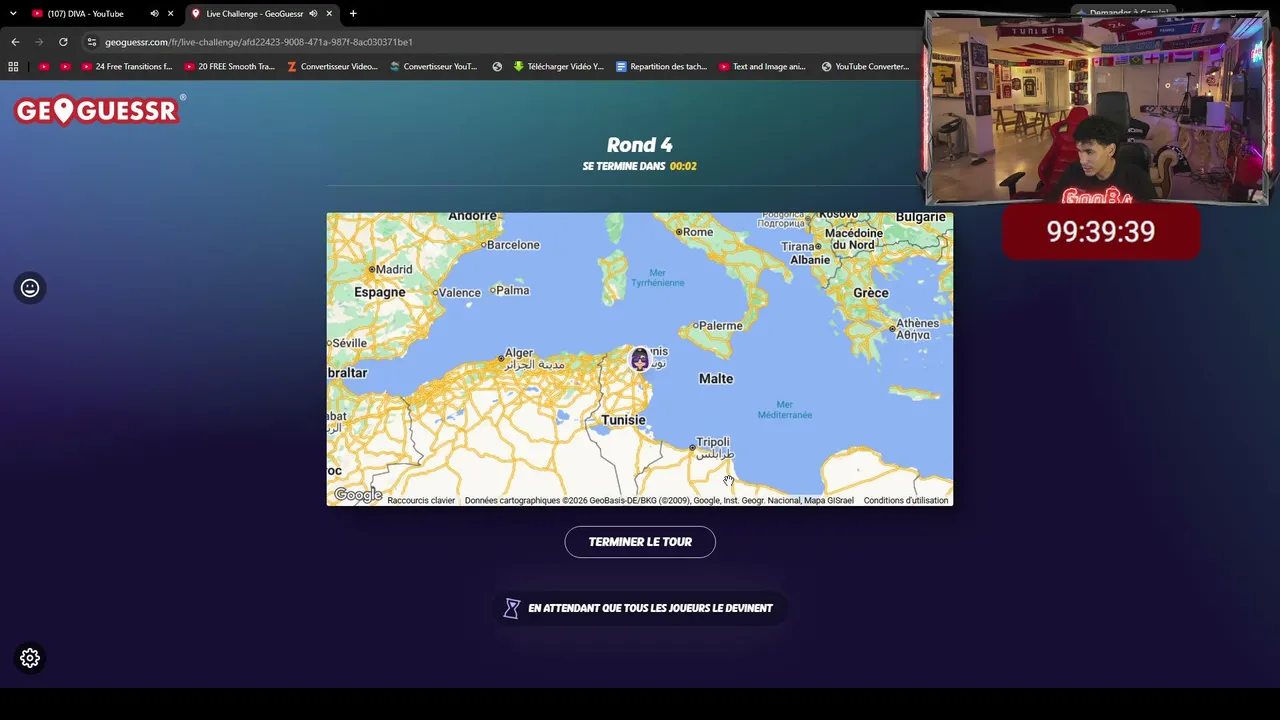The height and width of the screenshot is (720, 1280).
Task: Click the Grèce country label on map
Action: [871, 293]
